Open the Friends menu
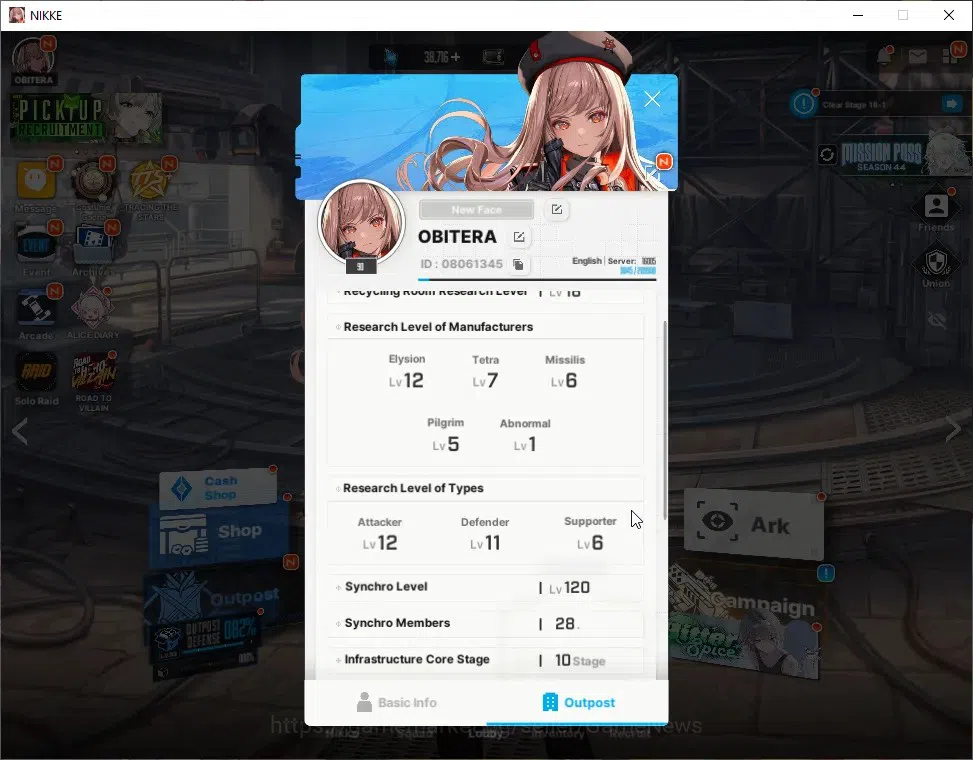Screen dimensions: 973x760 (936, 212)
